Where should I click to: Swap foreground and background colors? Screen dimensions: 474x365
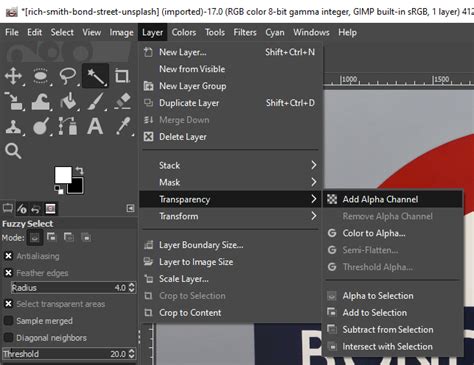79,171
